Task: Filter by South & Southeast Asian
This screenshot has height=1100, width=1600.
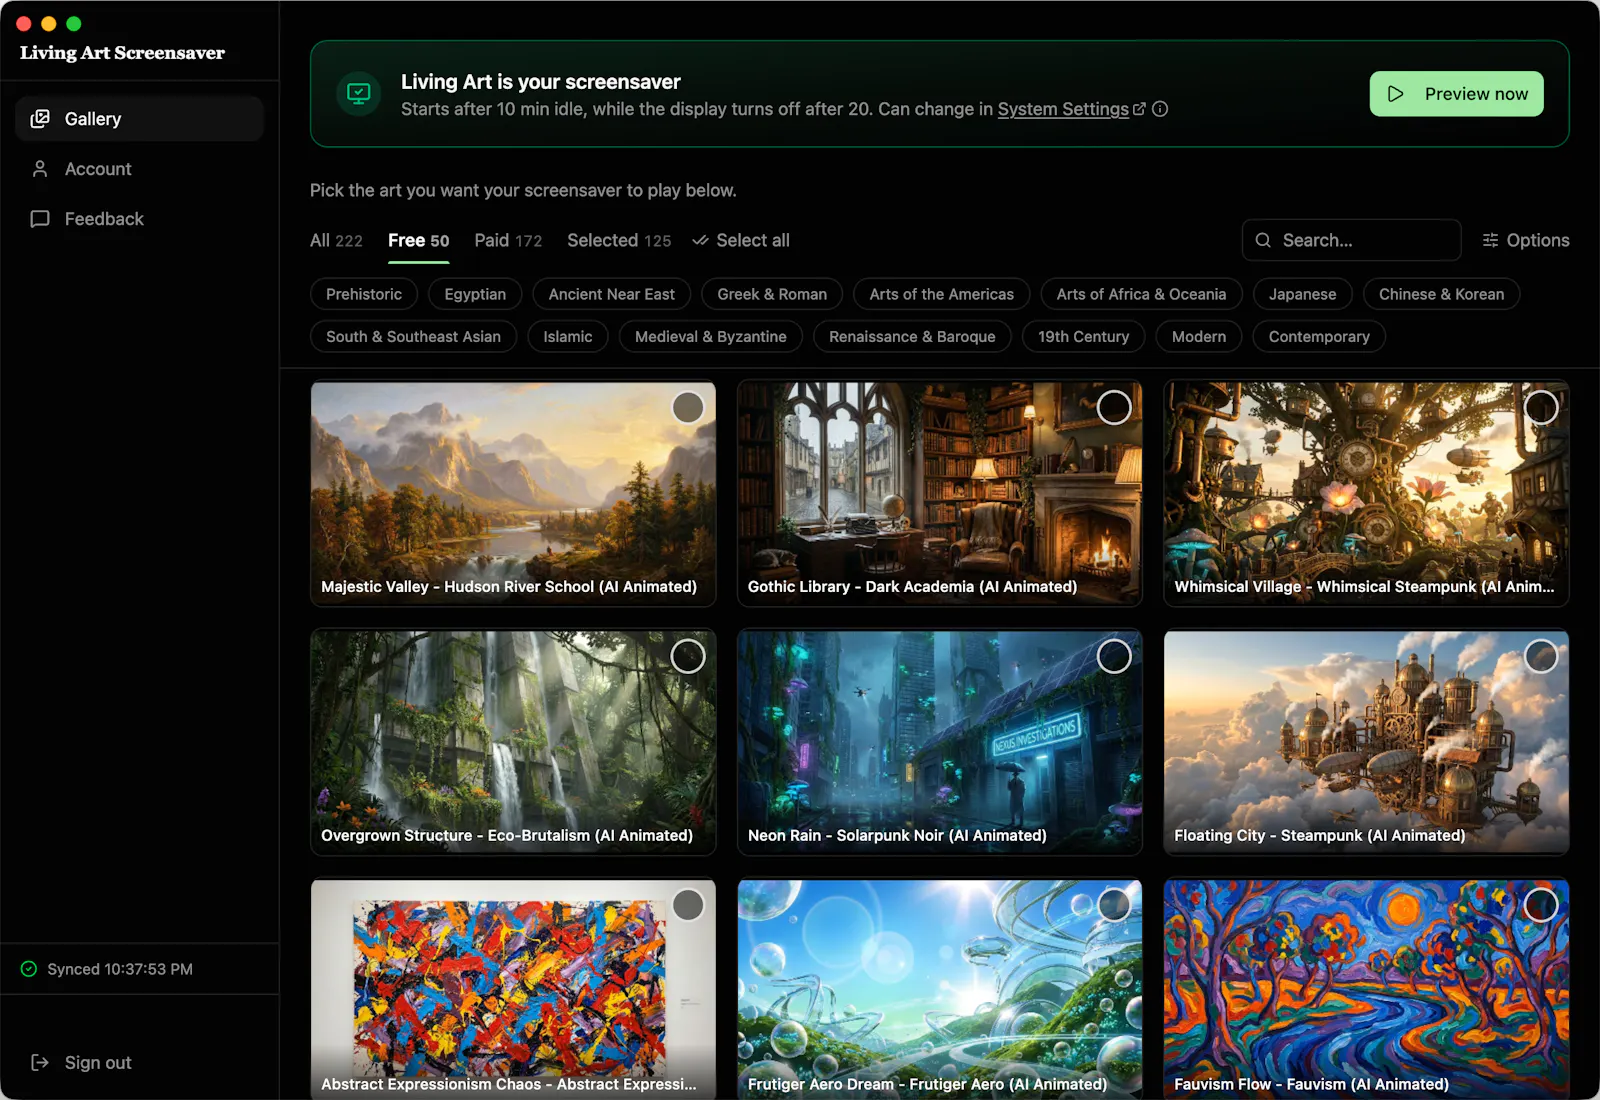Action: pos(413,337)
